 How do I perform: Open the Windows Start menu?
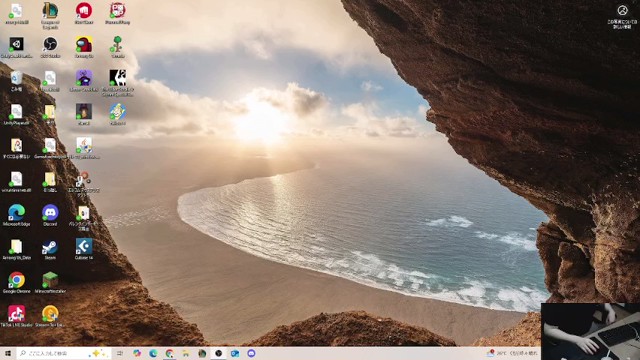8,353
